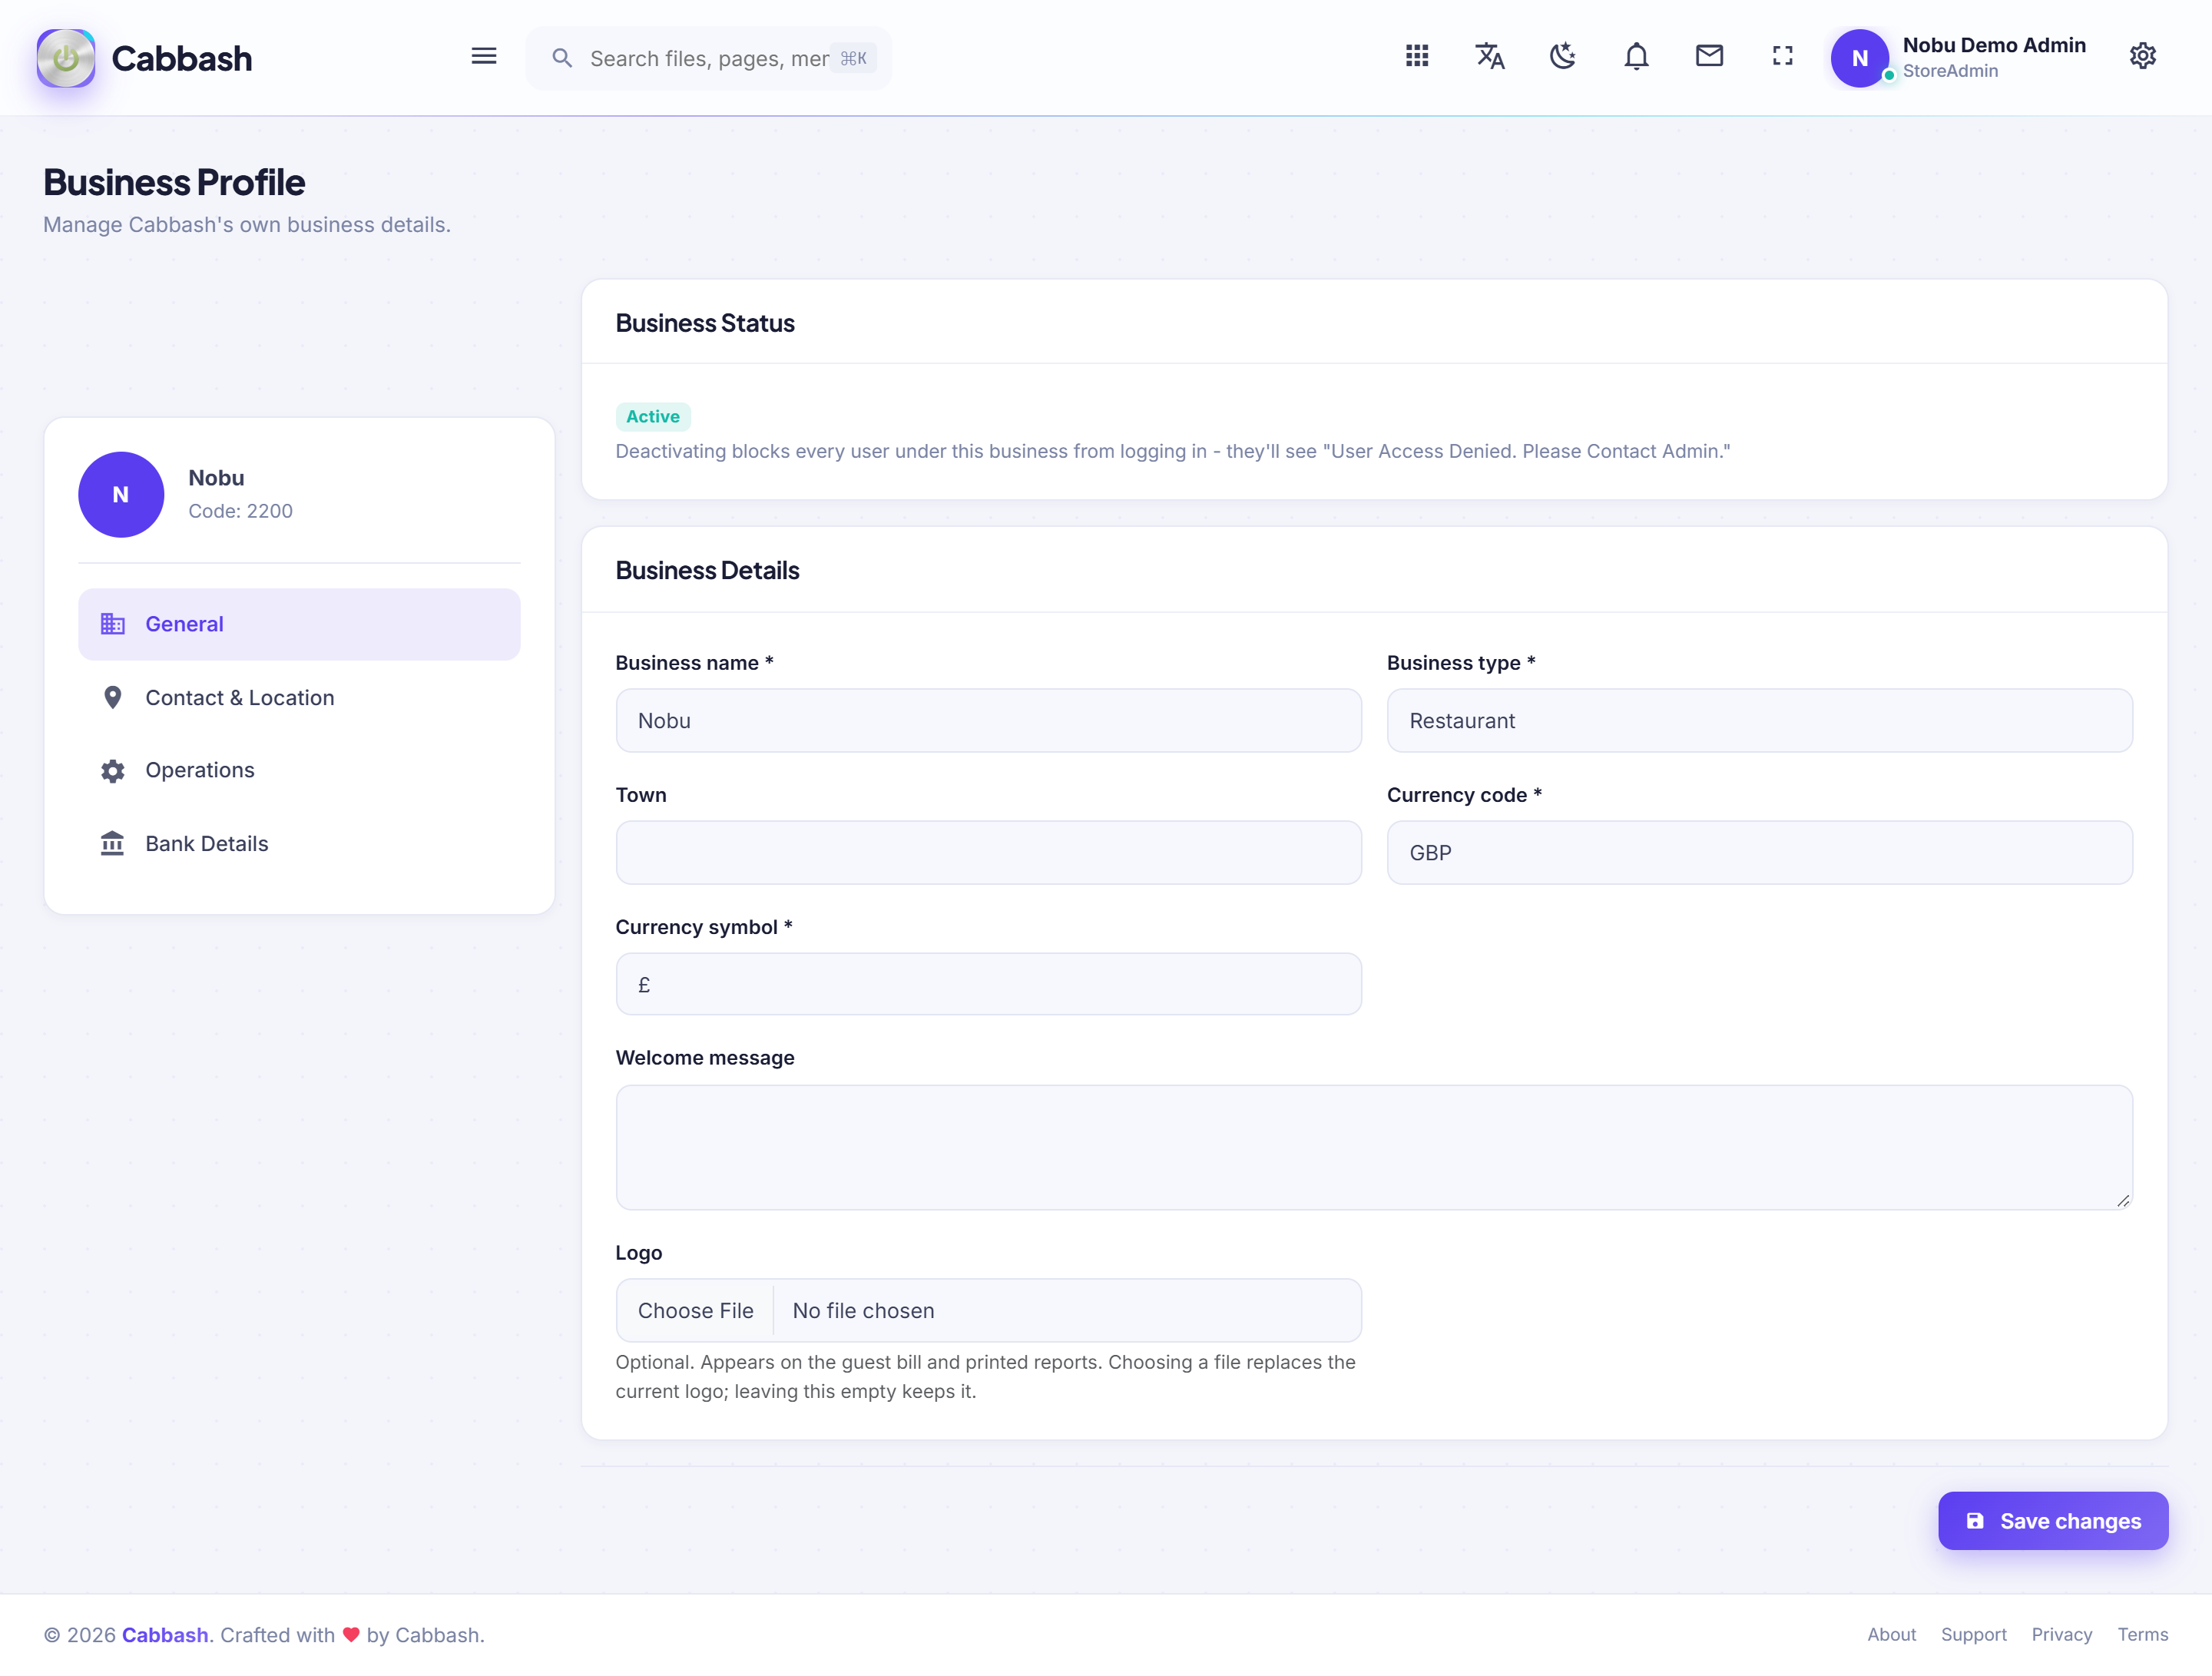Screen dimensions: 2212x1676
Task: Focus the Business type field
Action: [x=1759, y=720]
